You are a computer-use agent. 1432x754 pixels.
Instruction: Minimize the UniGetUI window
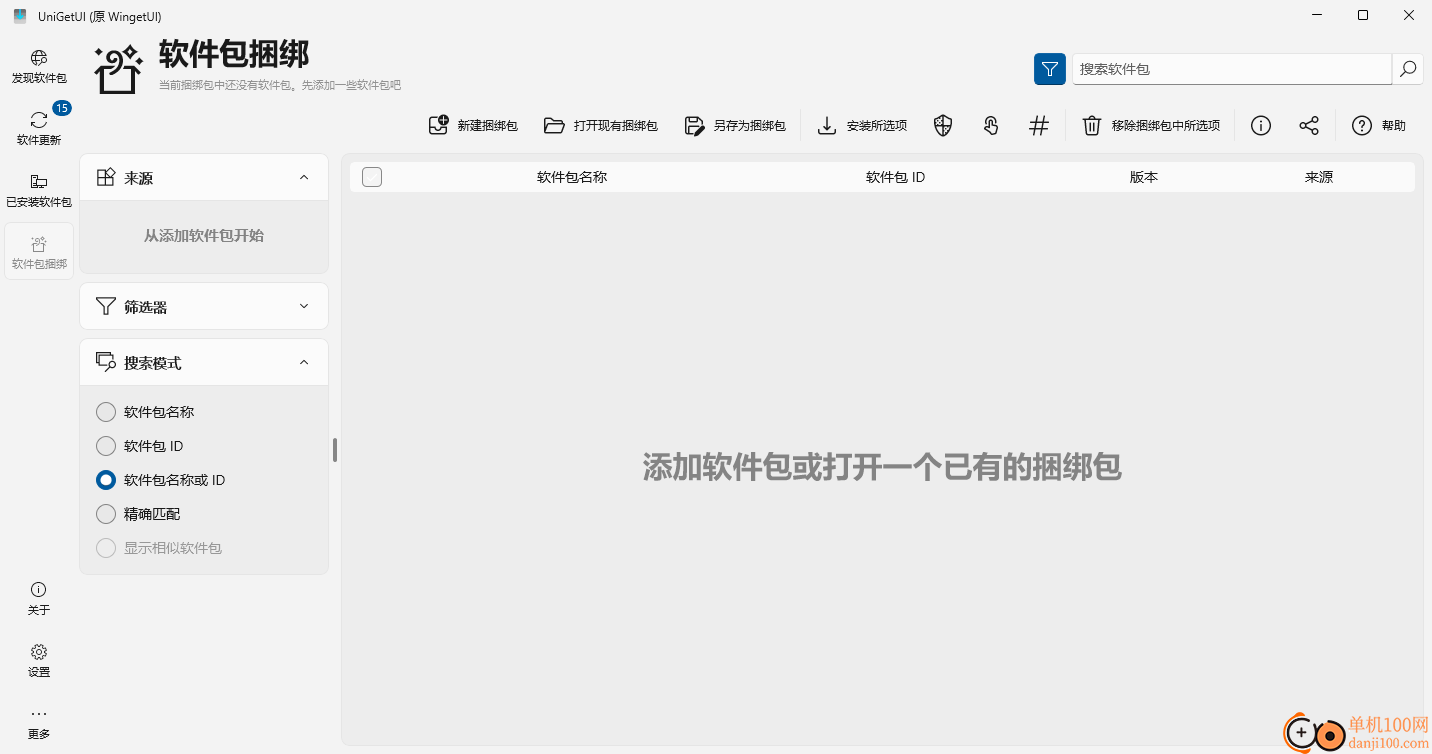pyautogui.click(x=1317, y=16)
